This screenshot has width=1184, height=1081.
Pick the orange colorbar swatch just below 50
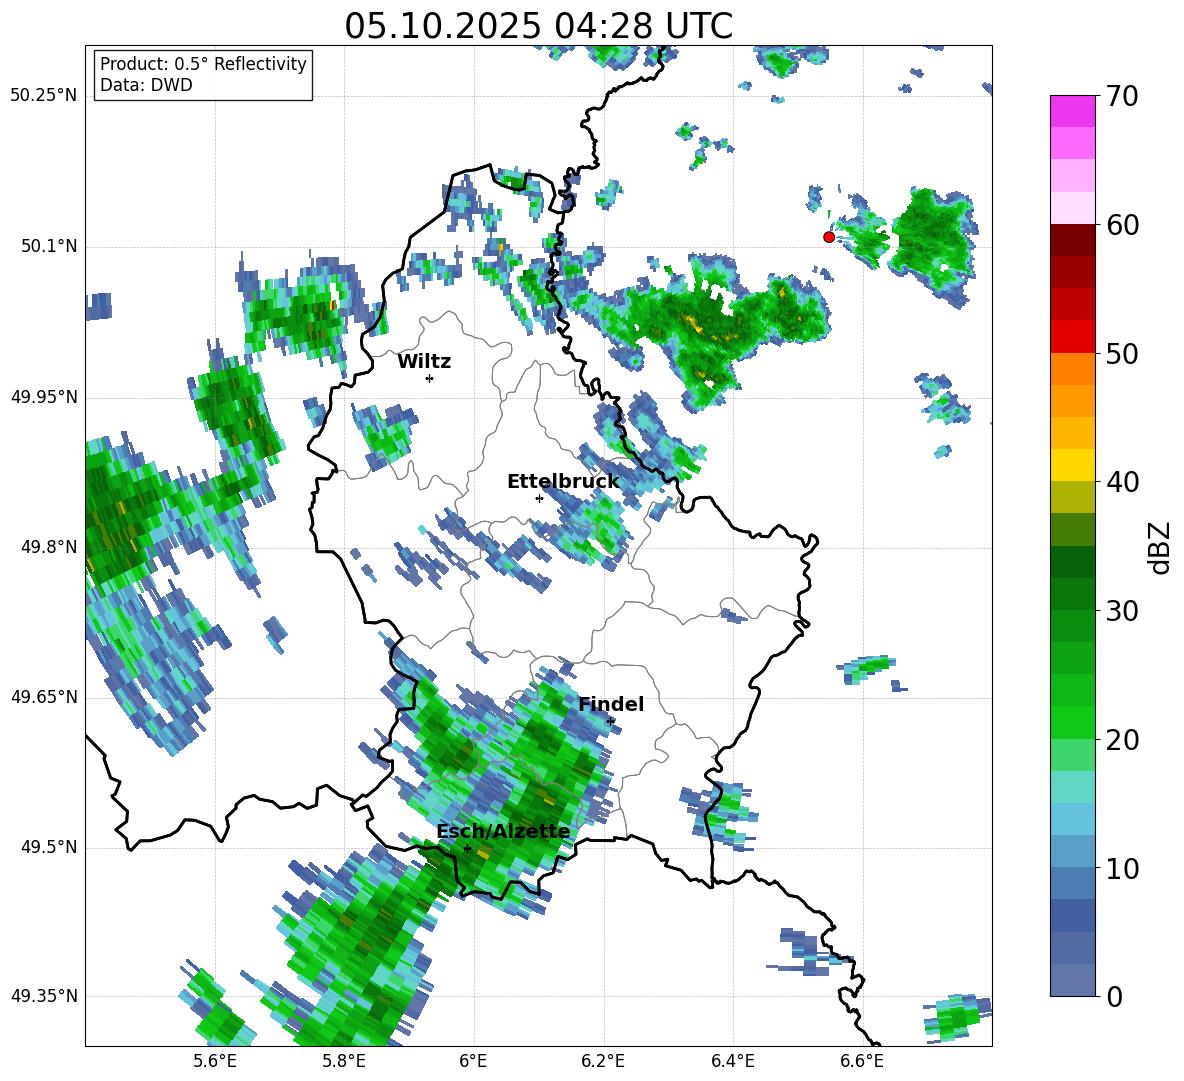pos(1072,369)
